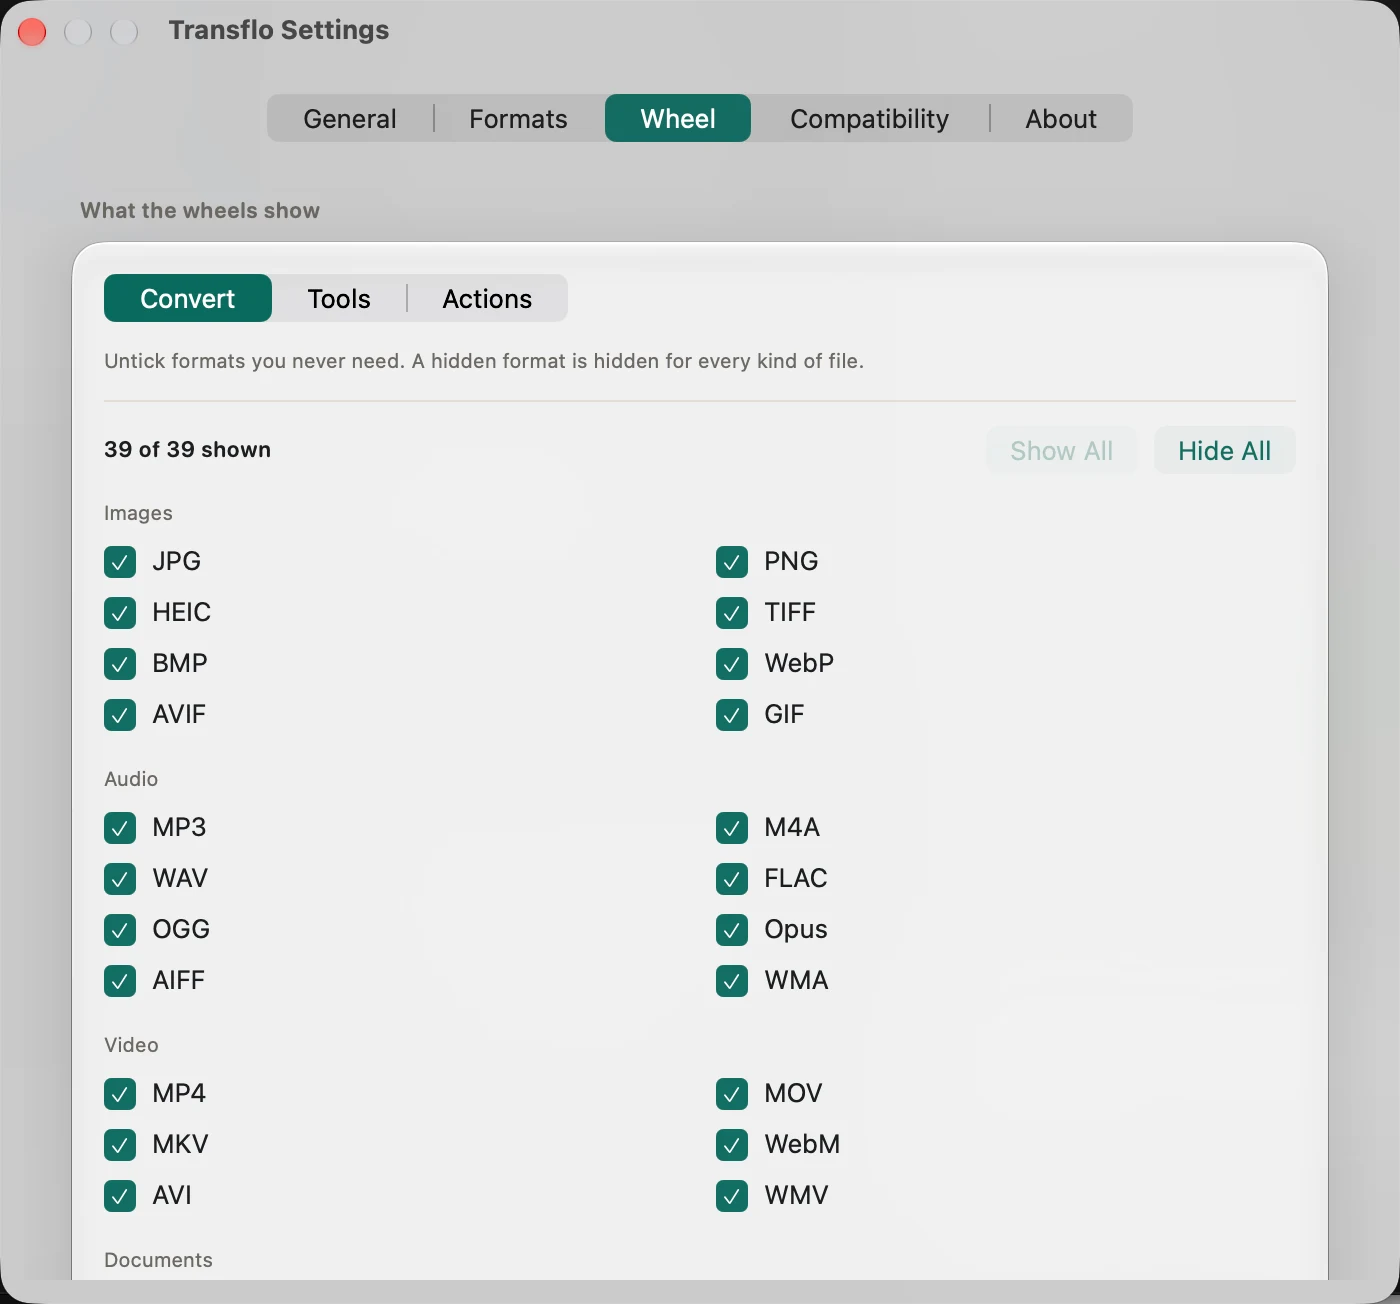Open the Compatibility tab
This screenshot has height=1304, width=1400.
click(x=870, y=119)
